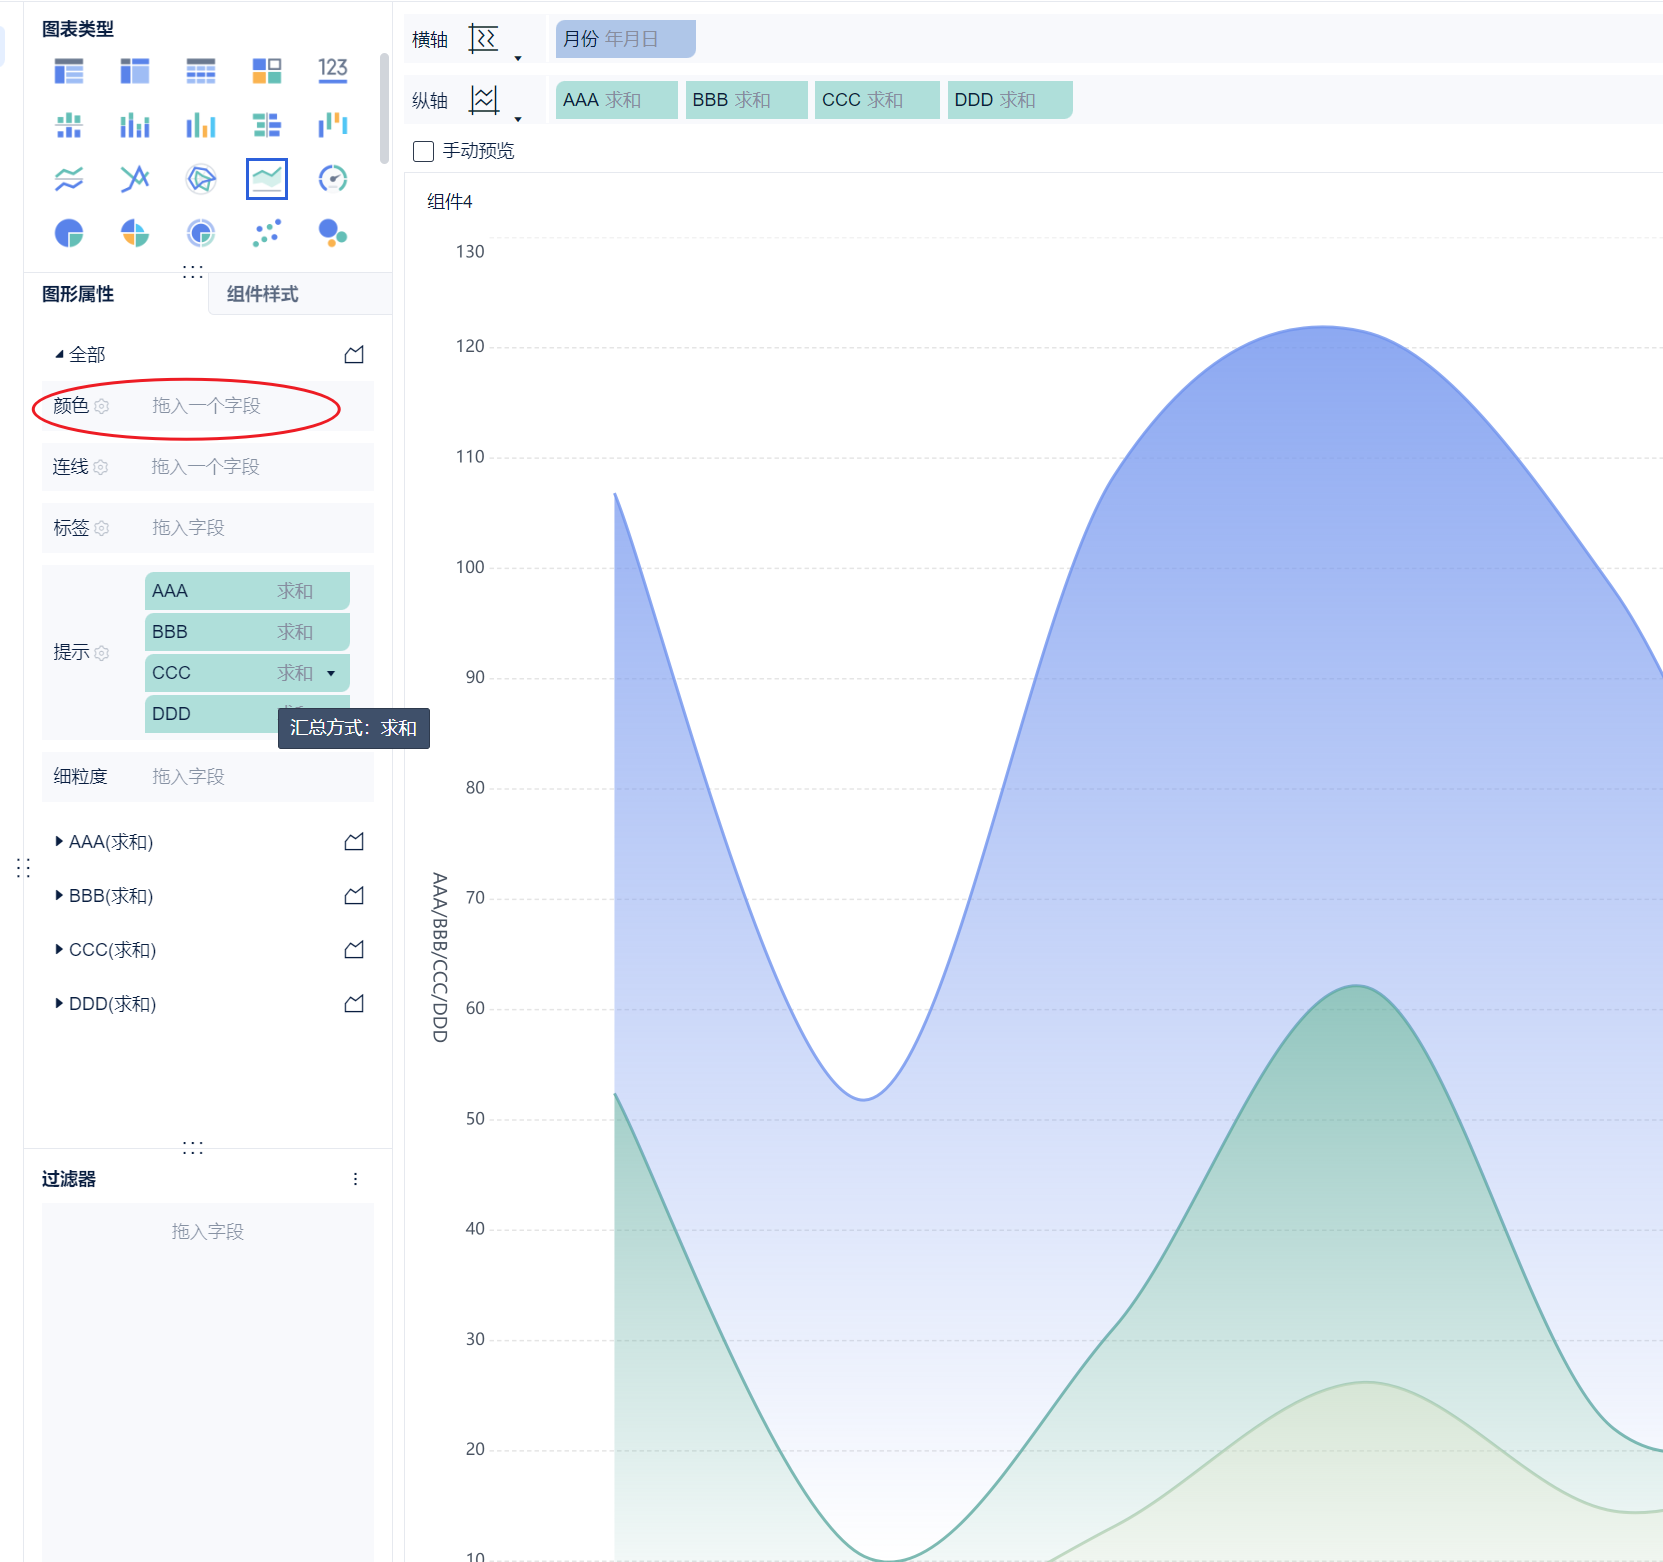1663x1562 pixels.
Task: Expand the AAA(求和) section
Action: tap(59, 842)
